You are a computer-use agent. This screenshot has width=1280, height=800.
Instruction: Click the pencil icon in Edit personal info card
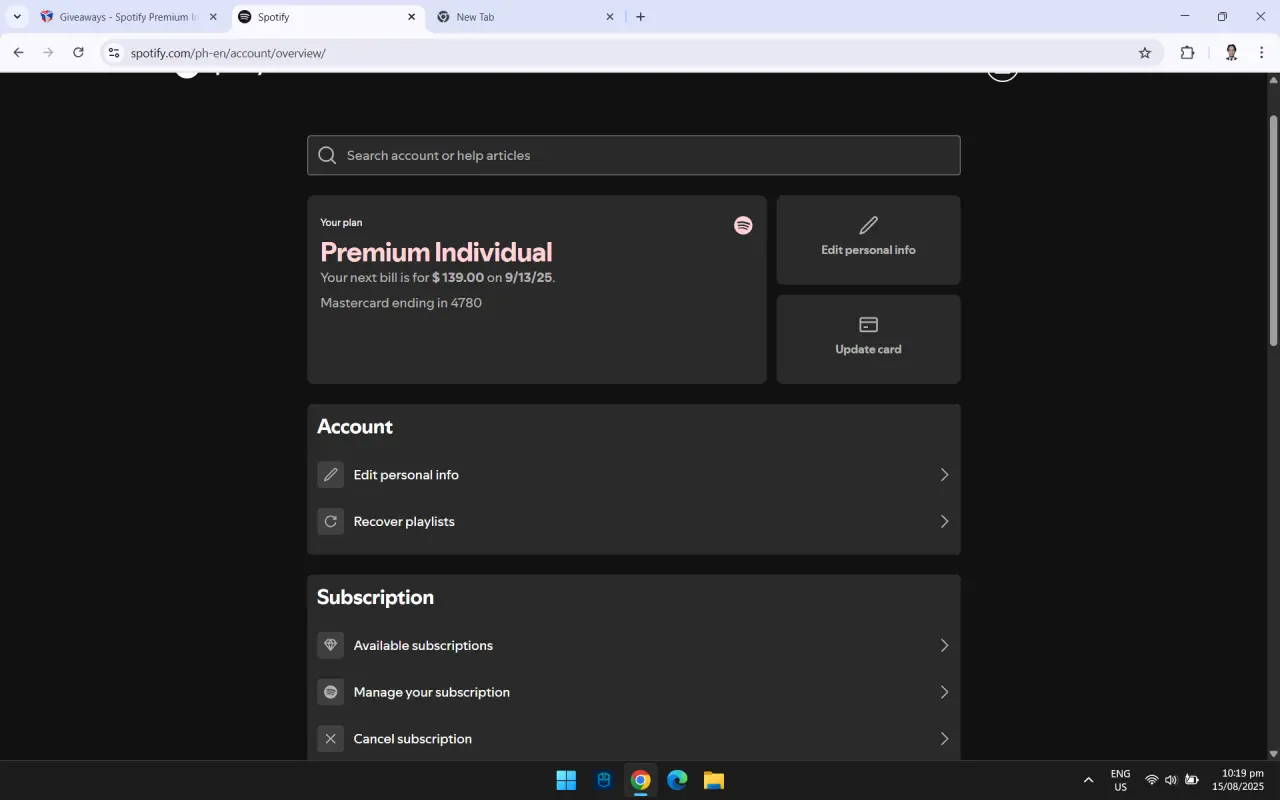pyautogui.click(x=868, y=225)
